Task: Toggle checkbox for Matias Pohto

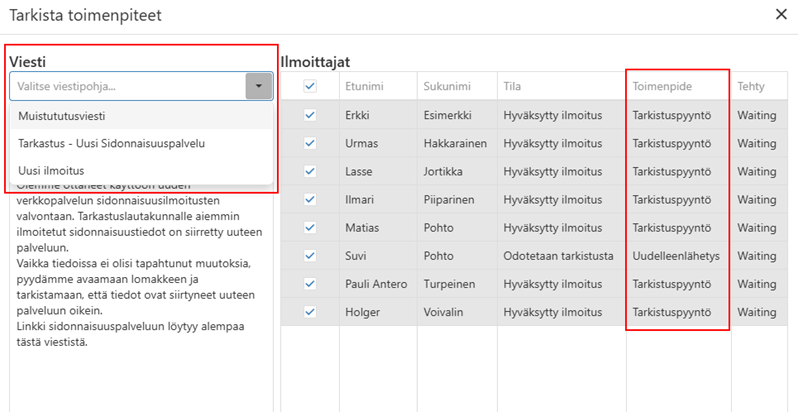Action: coord(310,227)
